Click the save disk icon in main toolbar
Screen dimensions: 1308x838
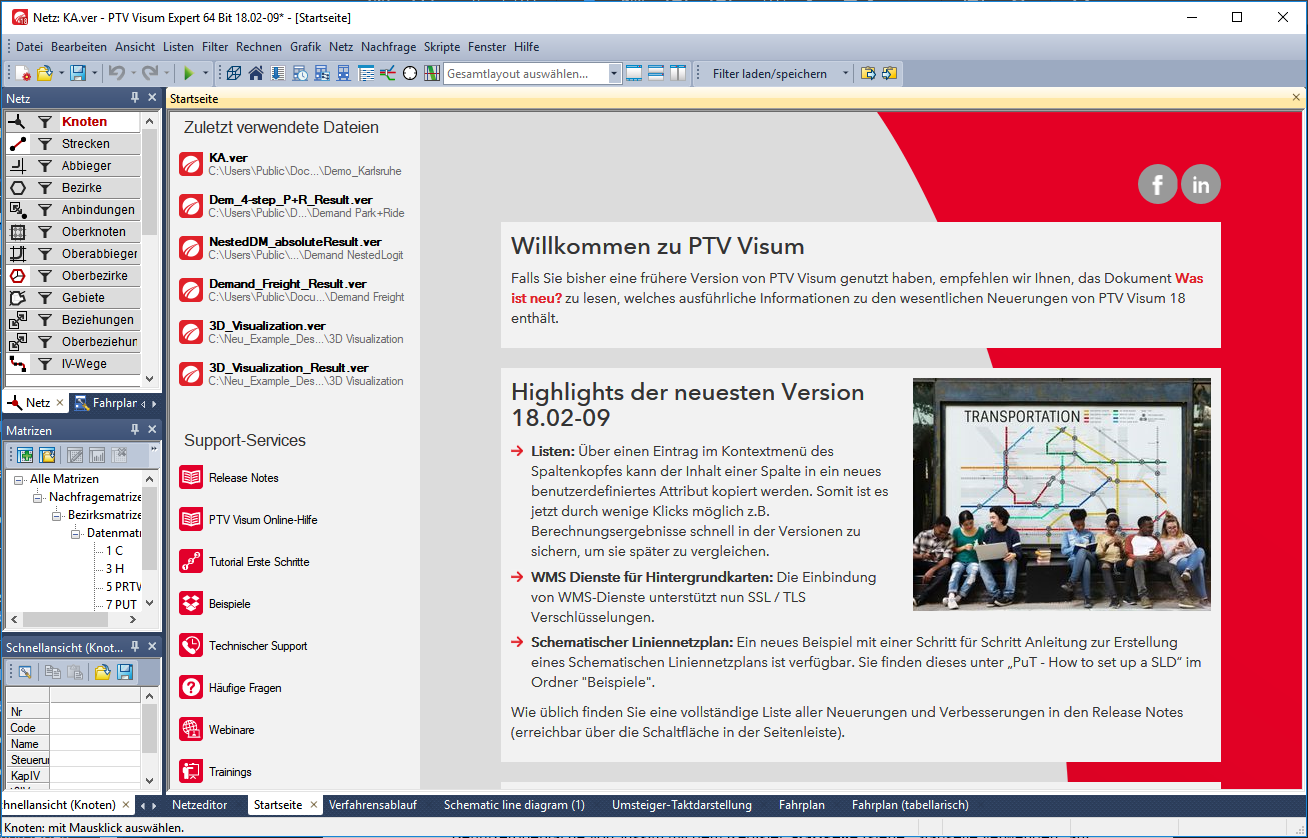[77, 73]
